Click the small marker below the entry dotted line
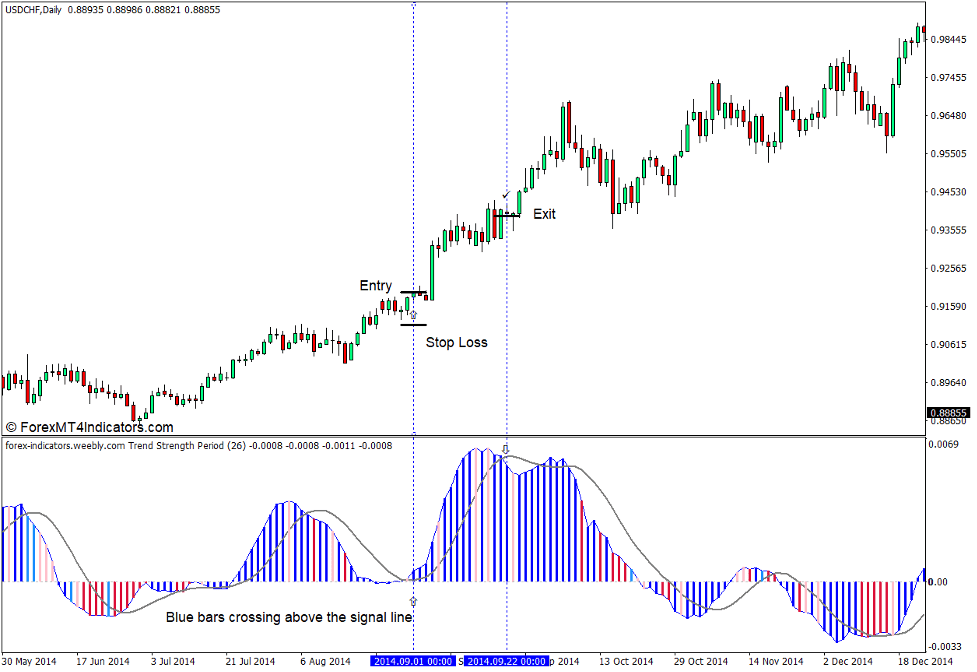The width and height of the screenshot is (977, 672). pyautogui.click(x=414, y=601)
